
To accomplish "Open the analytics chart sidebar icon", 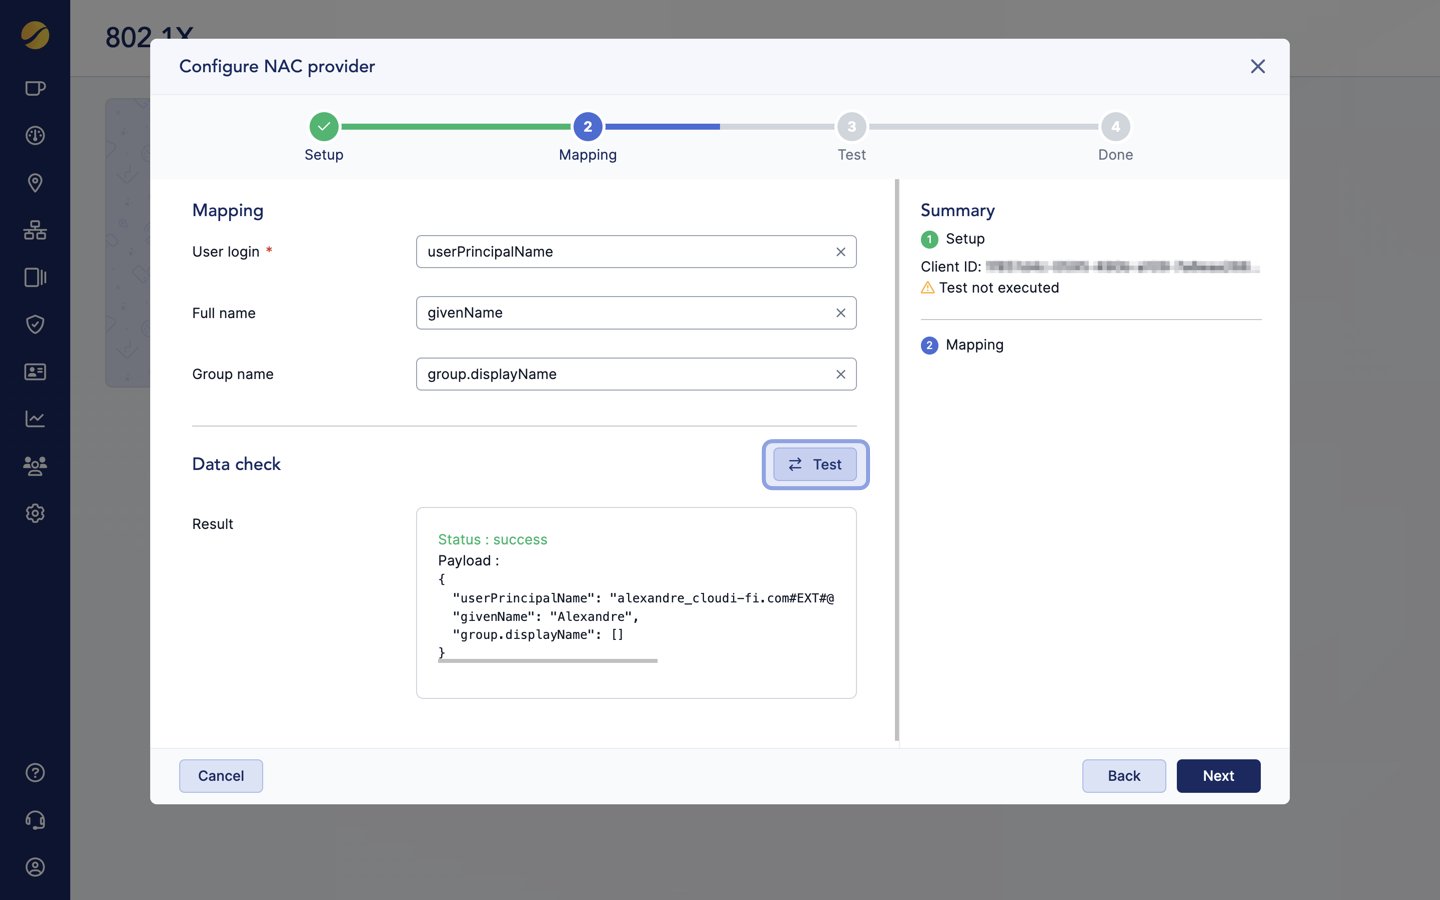I will 35,419.
